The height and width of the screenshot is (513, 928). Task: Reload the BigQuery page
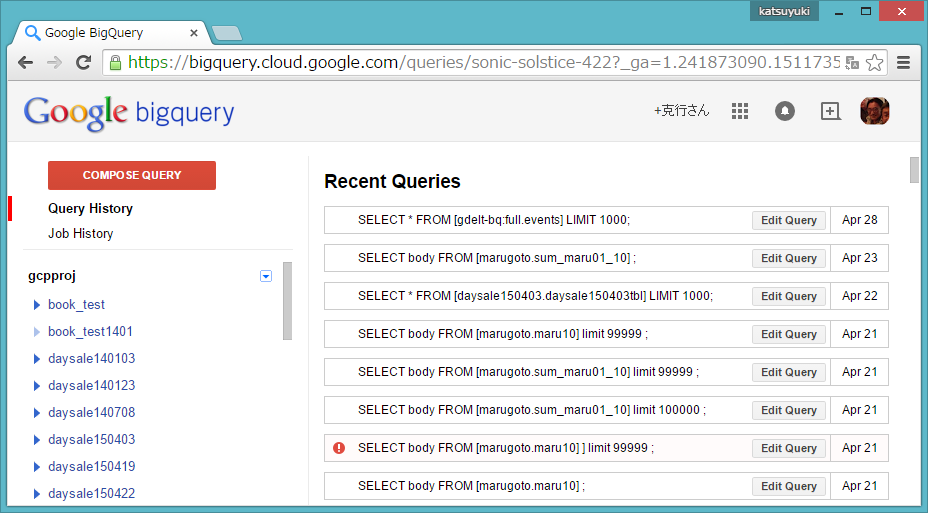coord(83,62)
